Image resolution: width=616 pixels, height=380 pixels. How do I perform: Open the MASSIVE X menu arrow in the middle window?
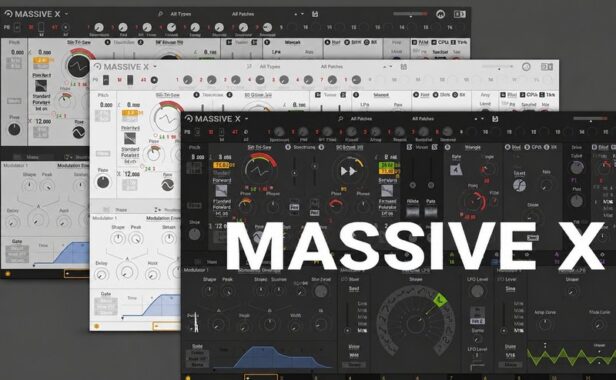pos(155,67)
